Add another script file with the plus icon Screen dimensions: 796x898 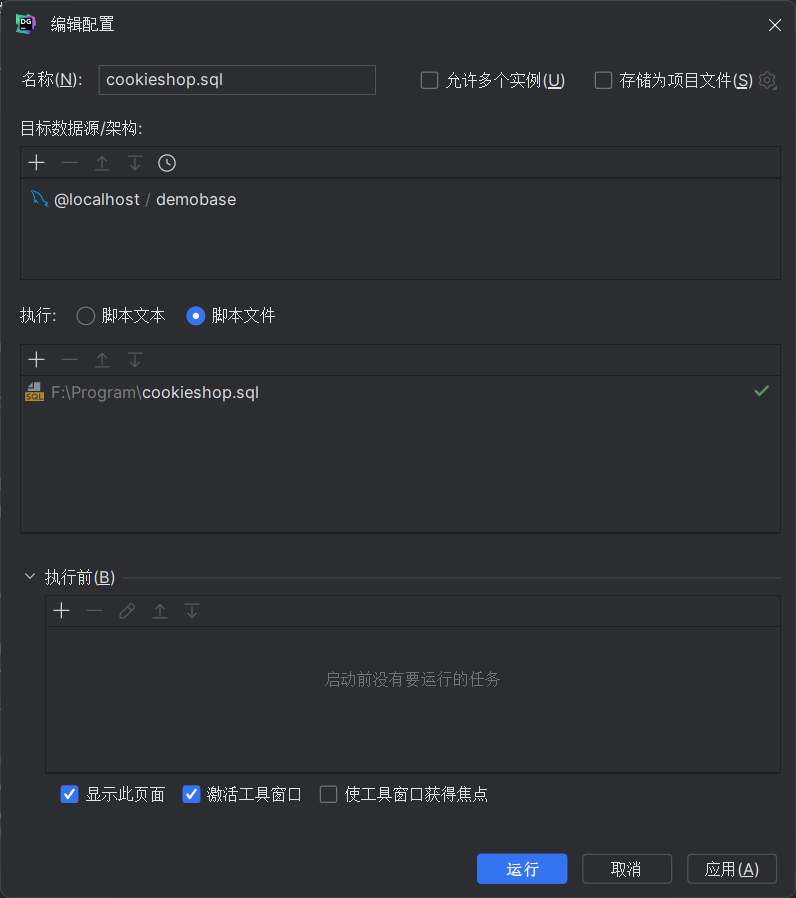(x=36, y=359)
